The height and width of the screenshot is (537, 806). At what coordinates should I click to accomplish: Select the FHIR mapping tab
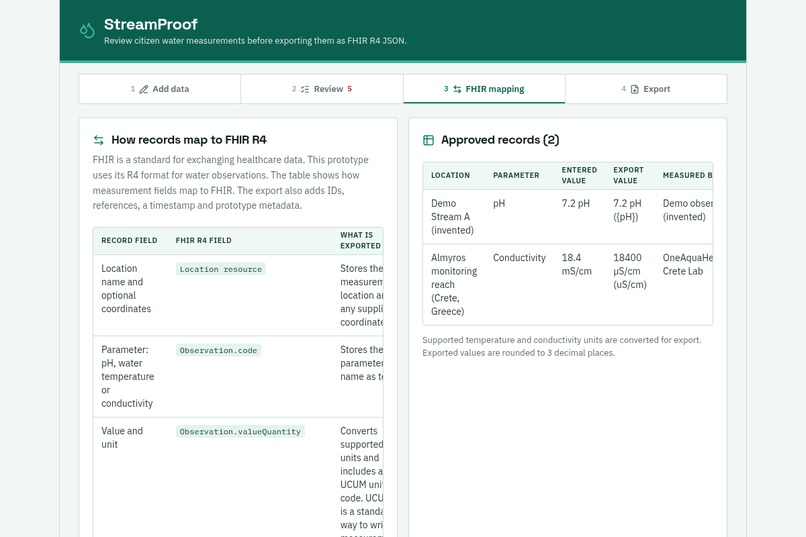click(x=484, y=89)
